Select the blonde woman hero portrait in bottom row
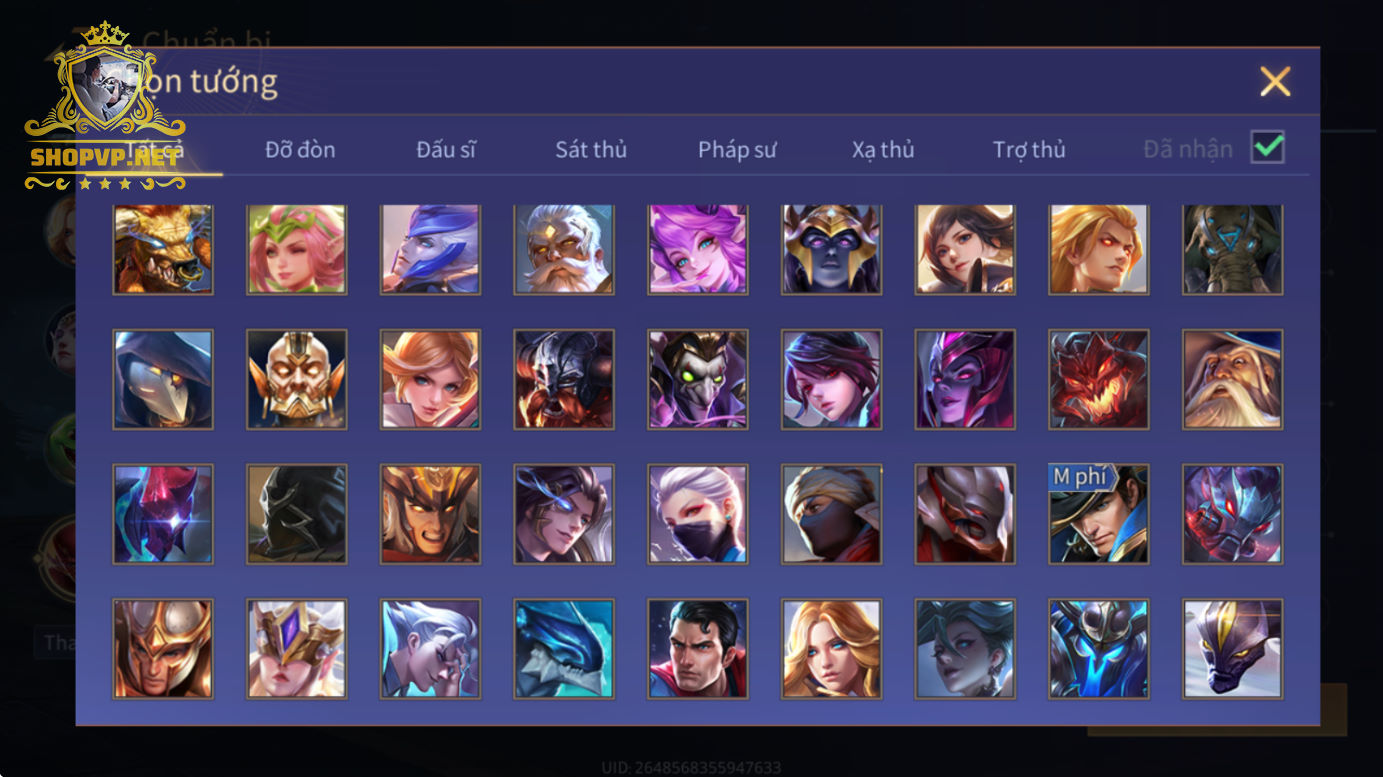The image size is (1383, 777). tap(831, 648)
